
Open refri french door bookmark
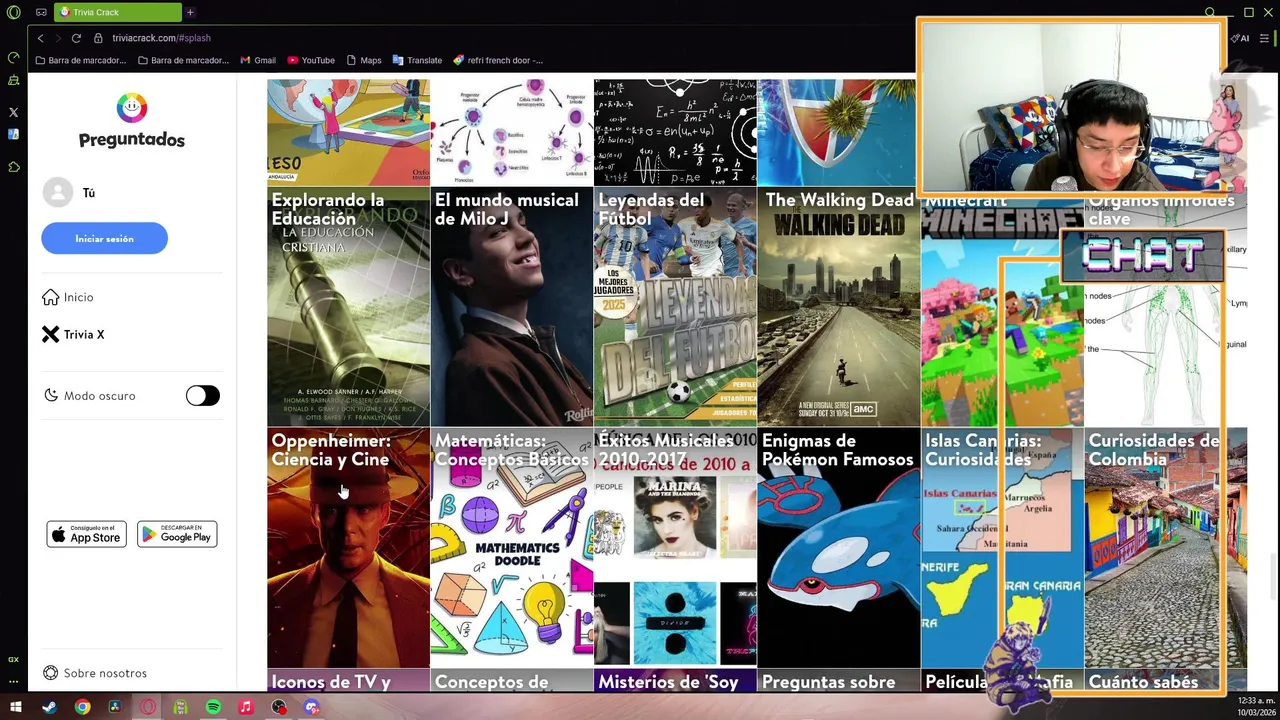coord(498,60)
